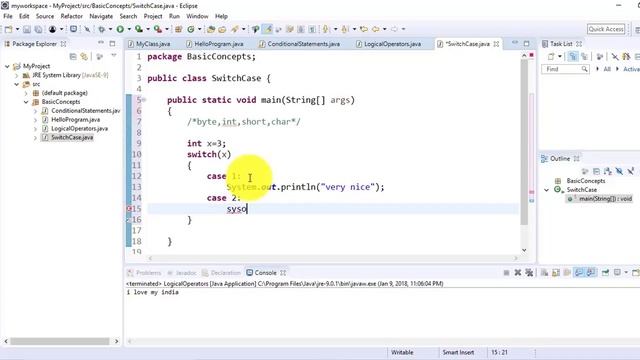Click the All filter link in Task List

607,69
